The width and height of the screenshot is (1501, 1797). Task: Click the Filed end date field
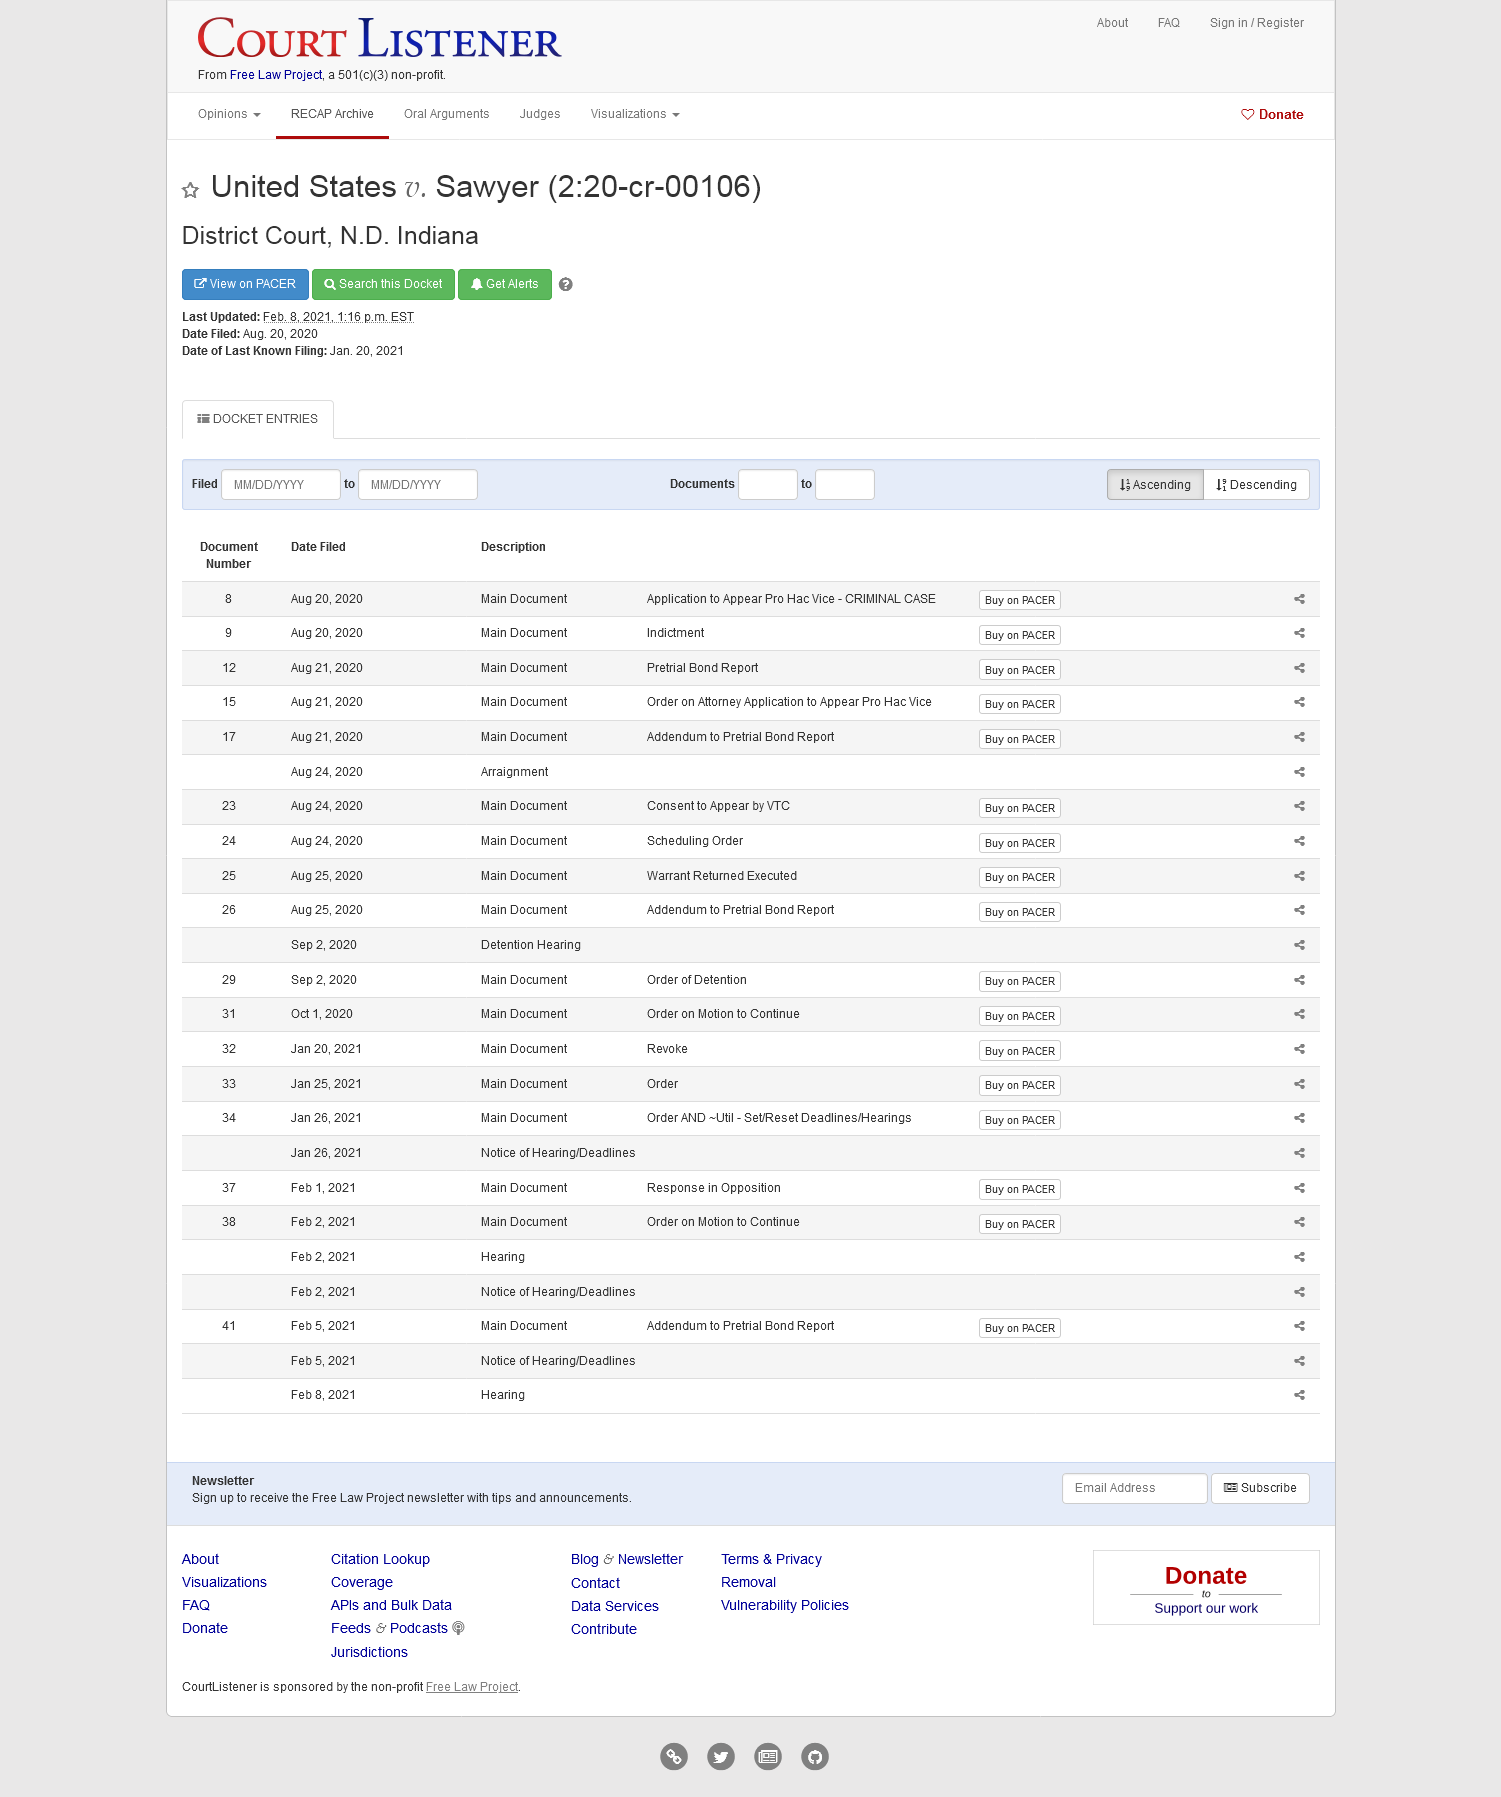(x=418, y=485)
